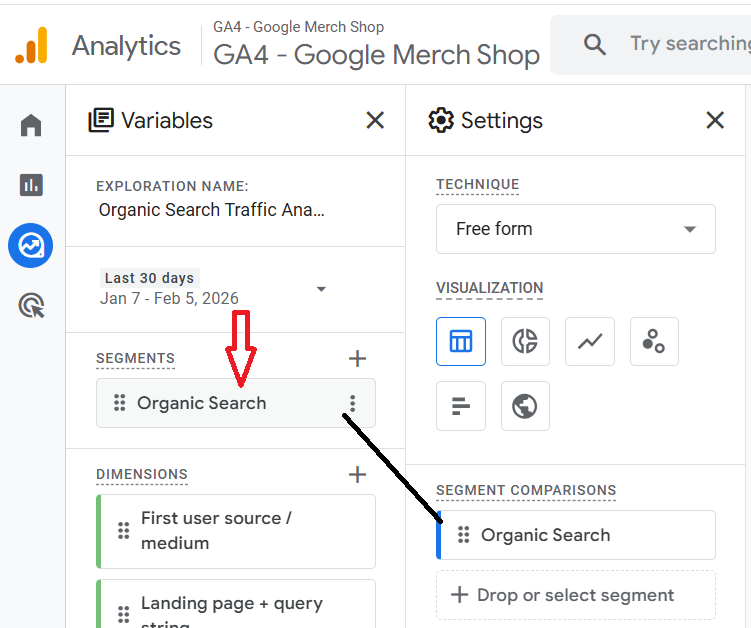This screenshot has width=751, height=628.
Task: Select the Scatter plot visualization
Action: coord(654,342)
